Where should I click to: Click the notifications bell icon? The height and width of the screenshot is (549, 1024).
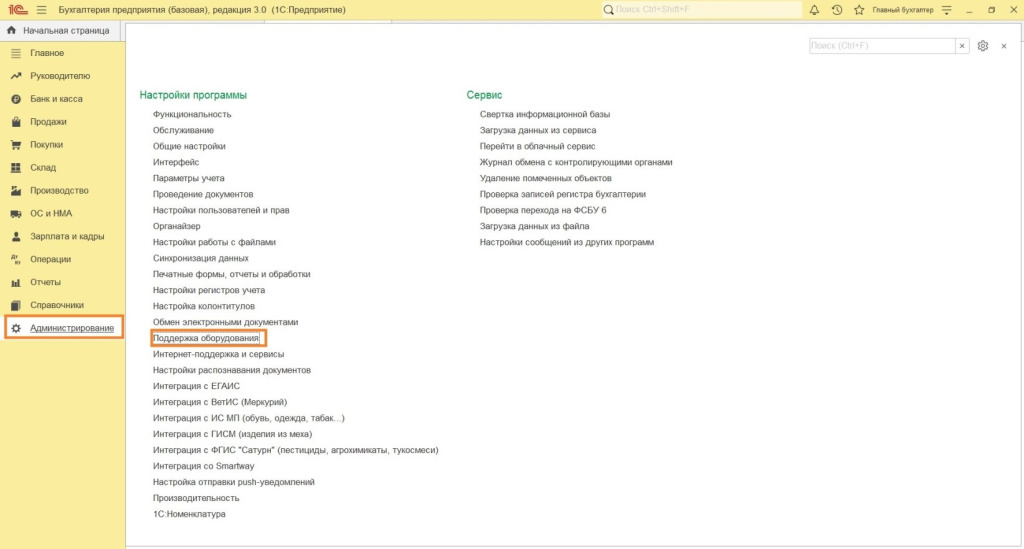click(x=814, y=10)
